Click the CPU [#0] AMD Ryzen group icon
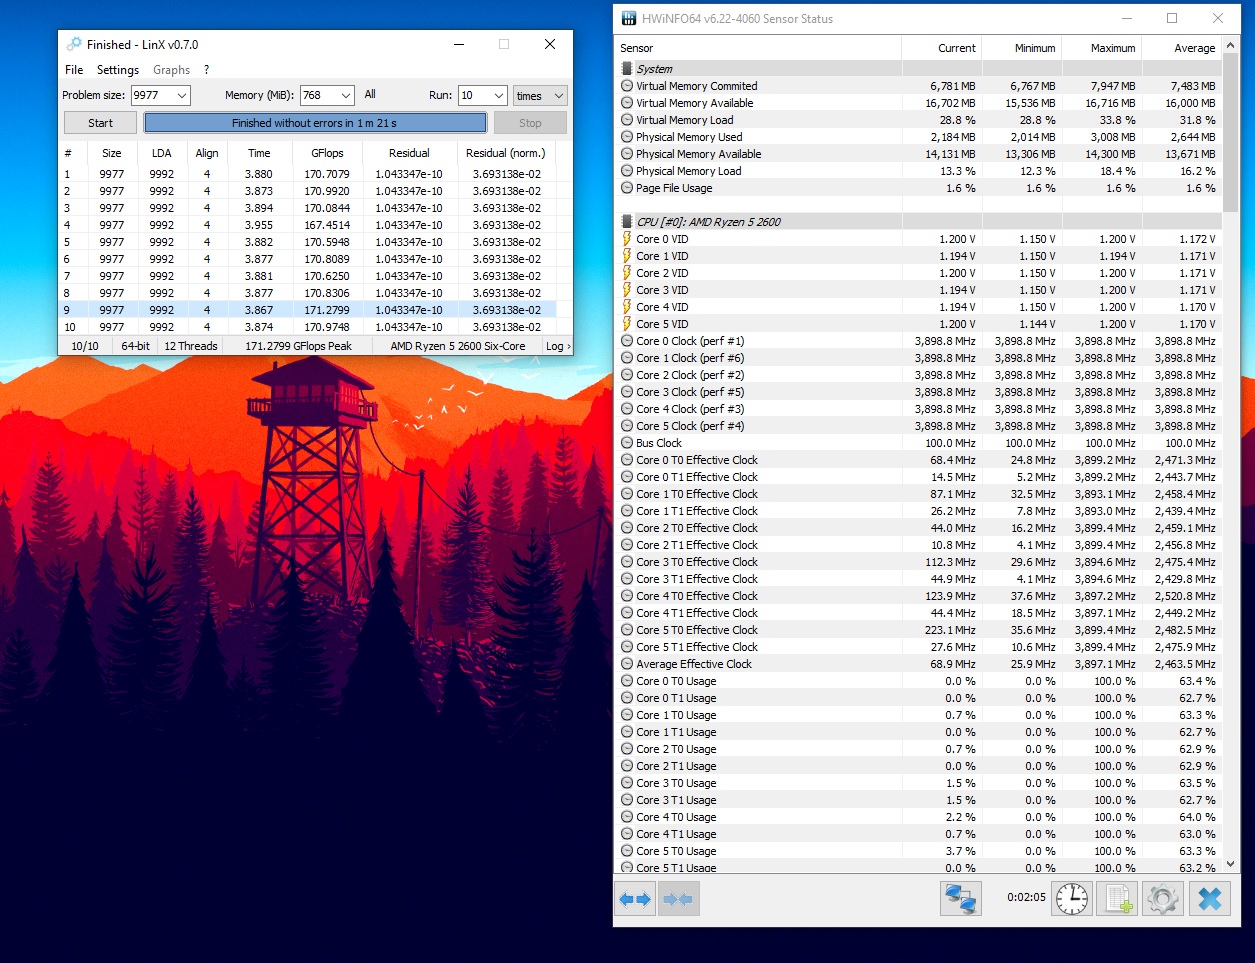This screenshot has width=1255, height=963. click(627, 222)
